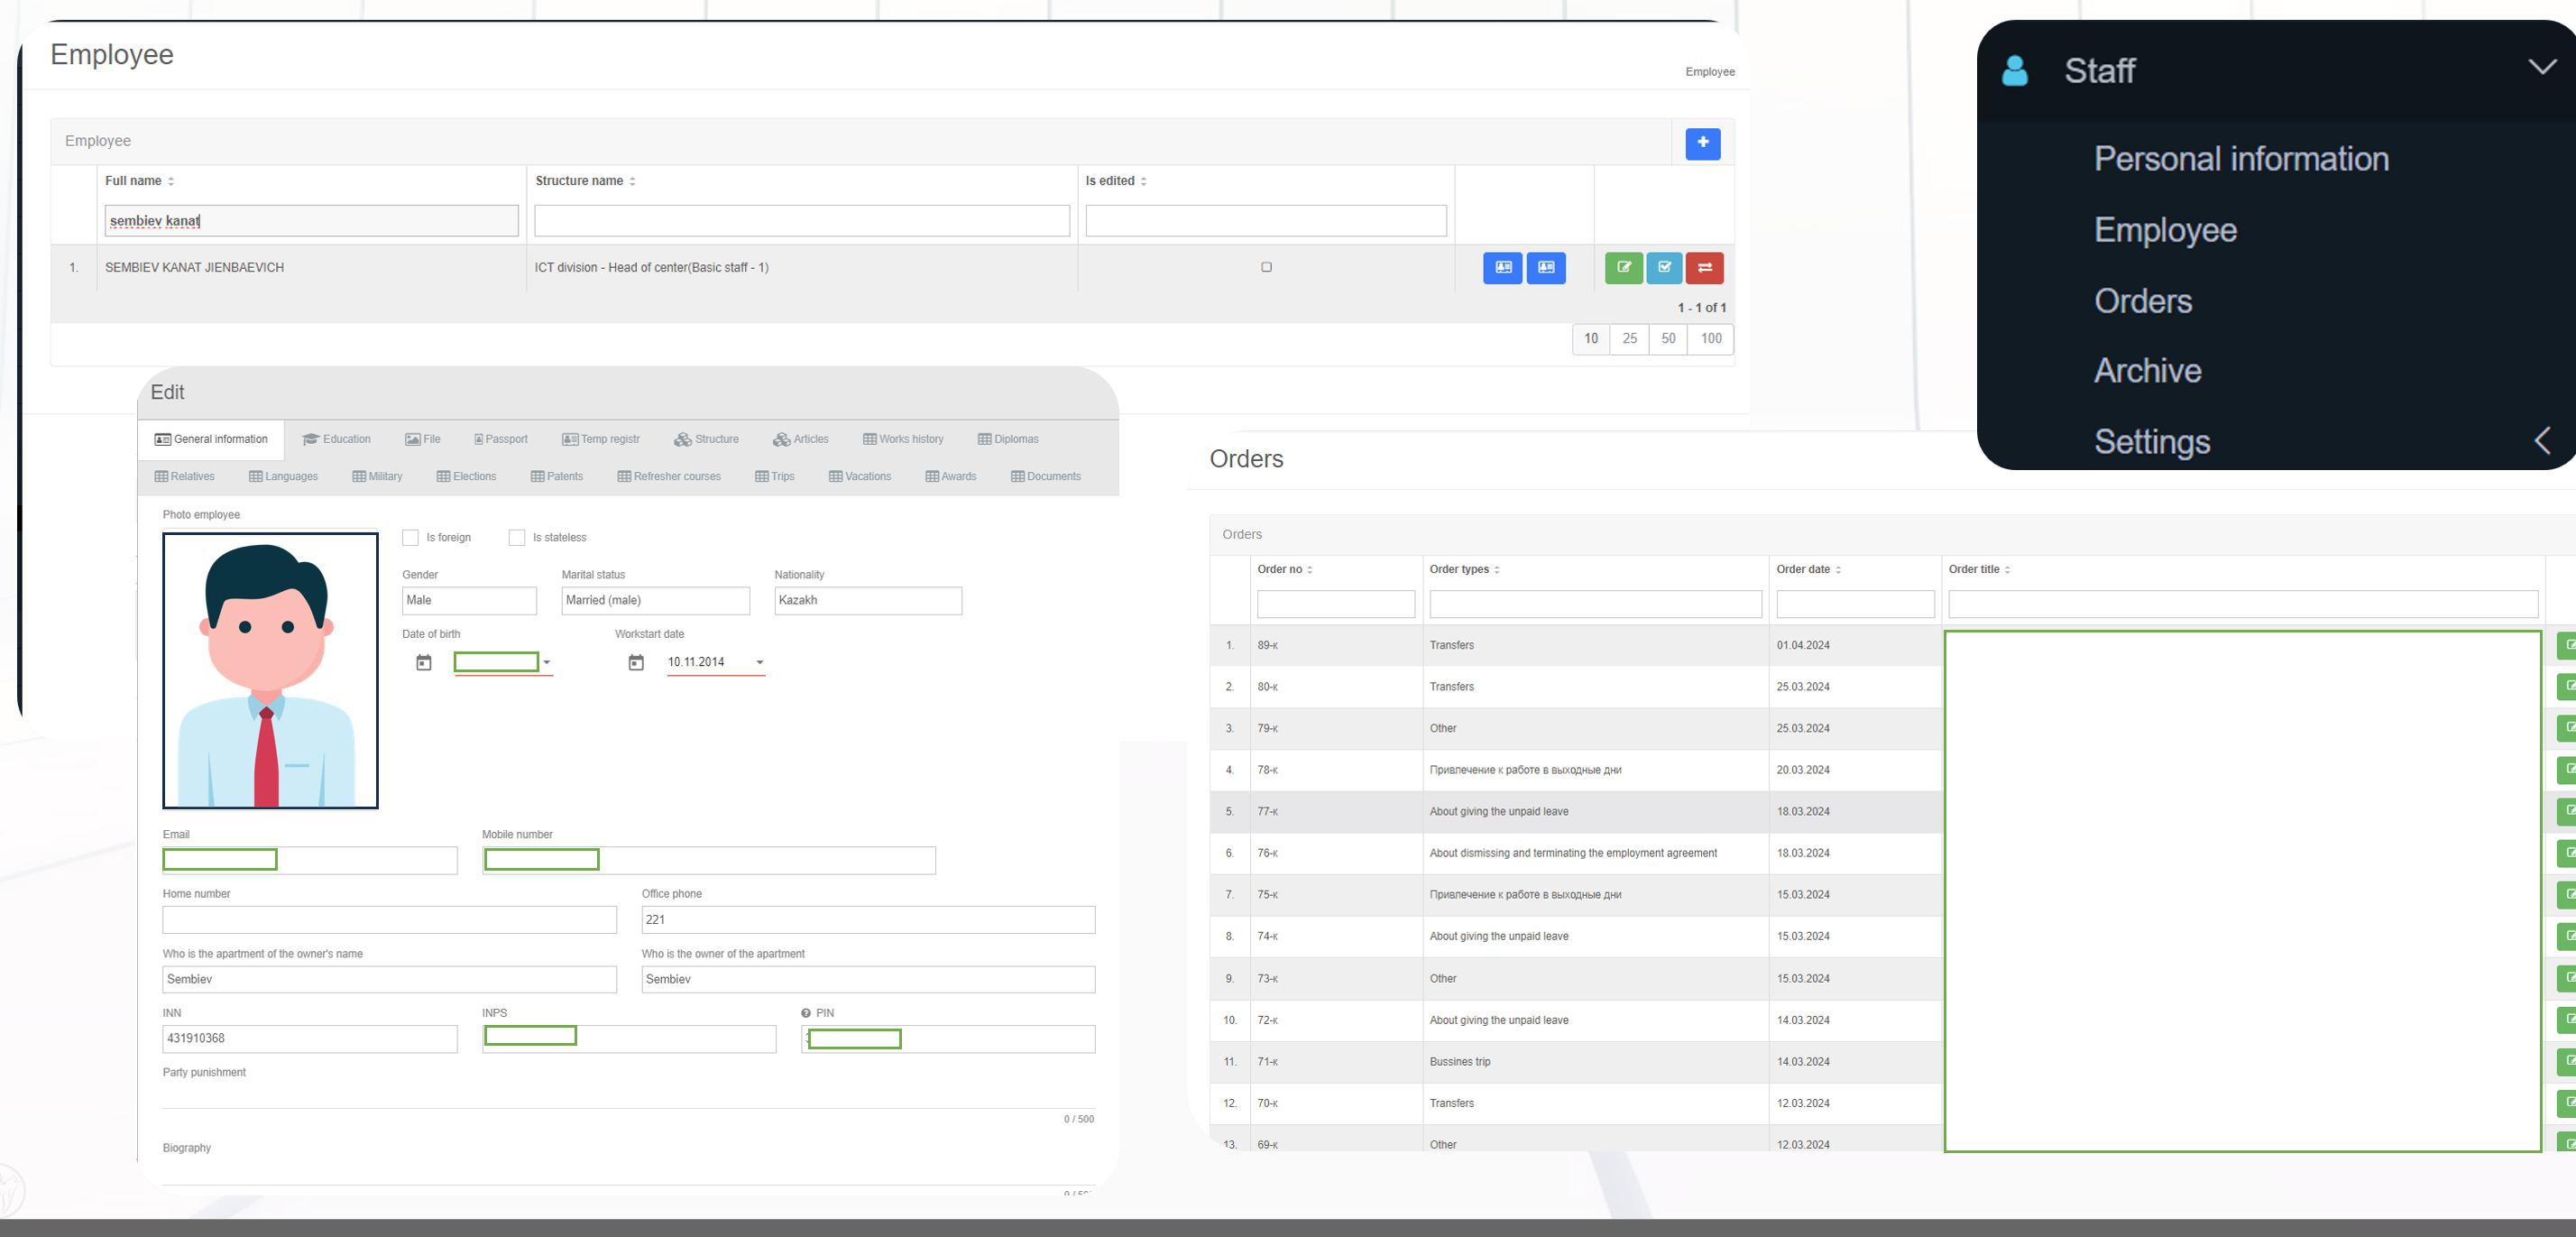
Task: Click the Structure name filter field
Action: (802, 221)
